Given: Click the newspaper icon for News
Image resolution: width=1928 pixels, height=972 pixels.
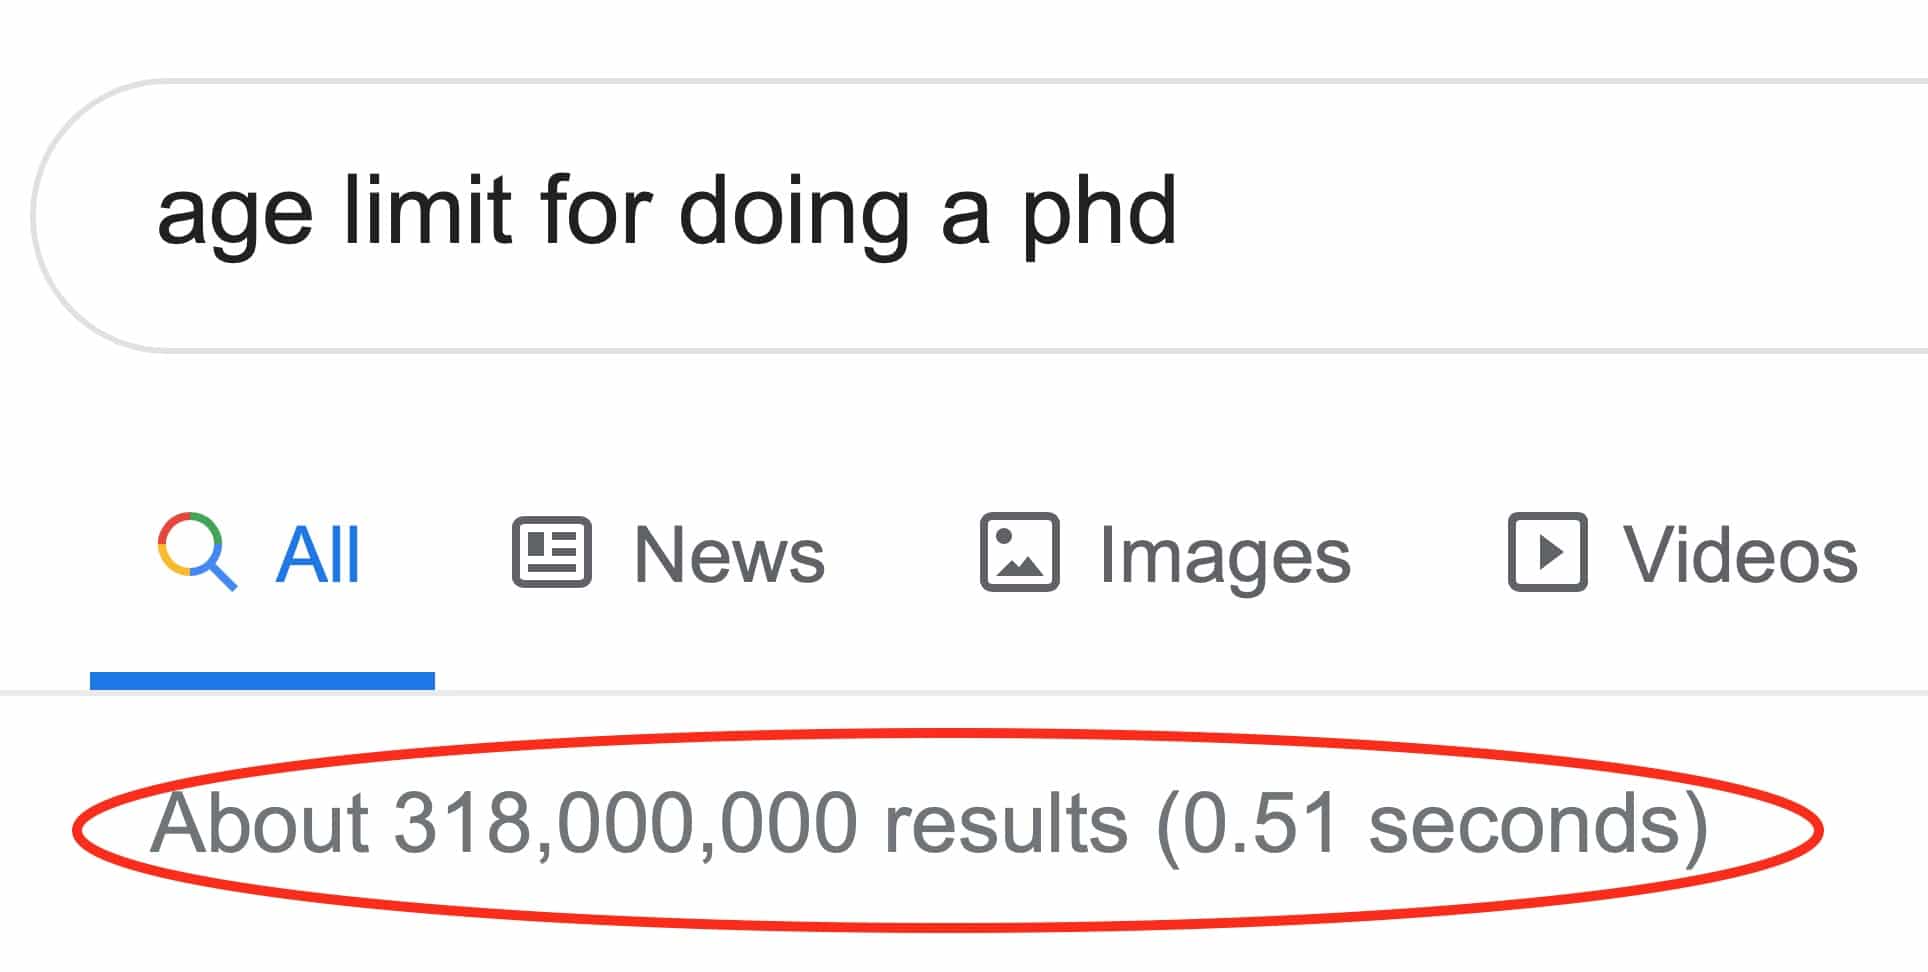Looking at the screenshot, I should point(551,552).
